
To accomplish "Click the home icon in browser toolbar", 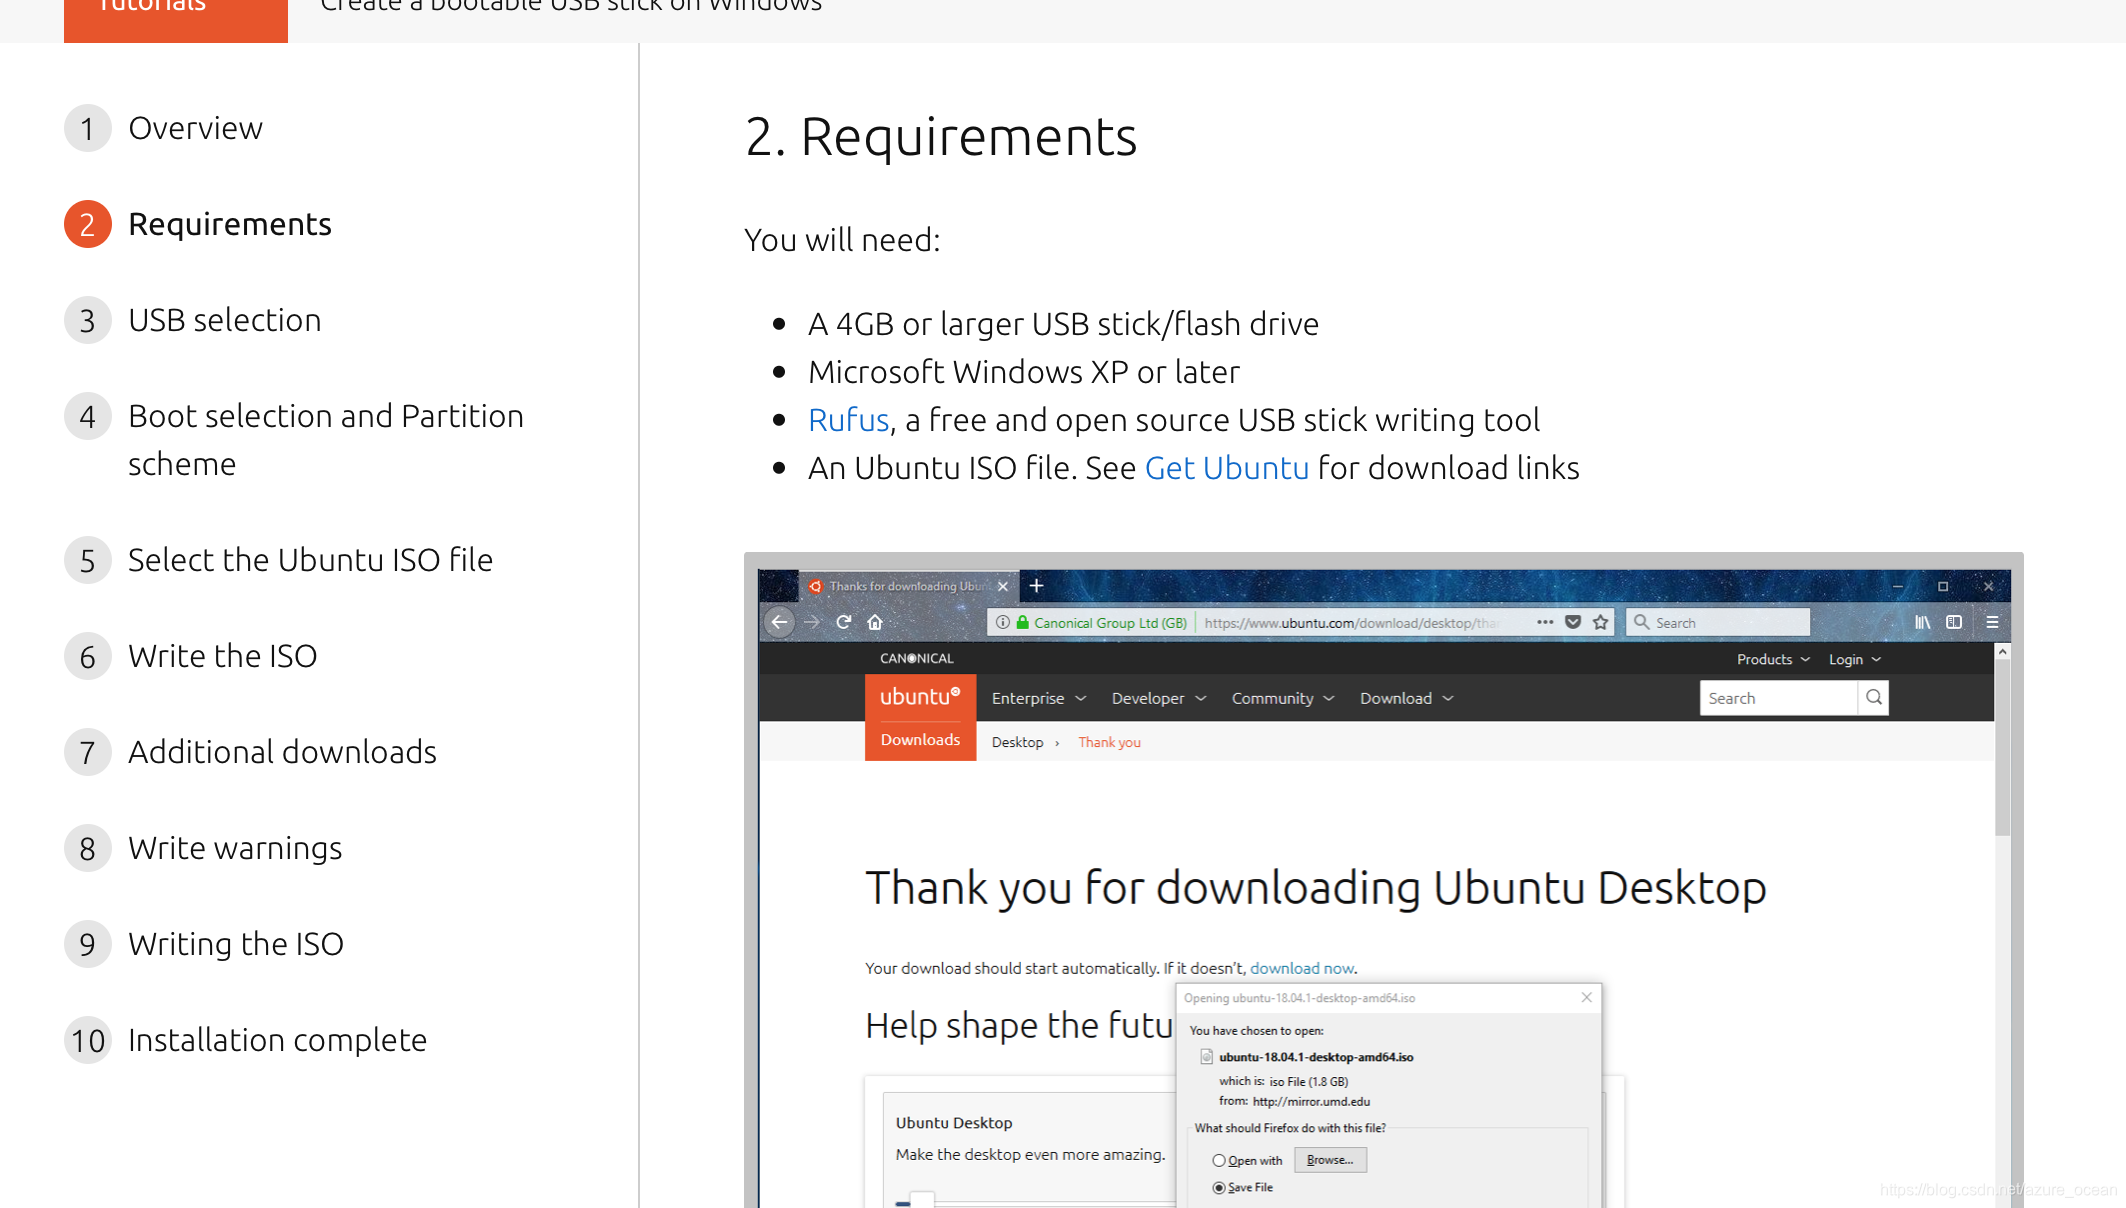I will tap(875, 622).
